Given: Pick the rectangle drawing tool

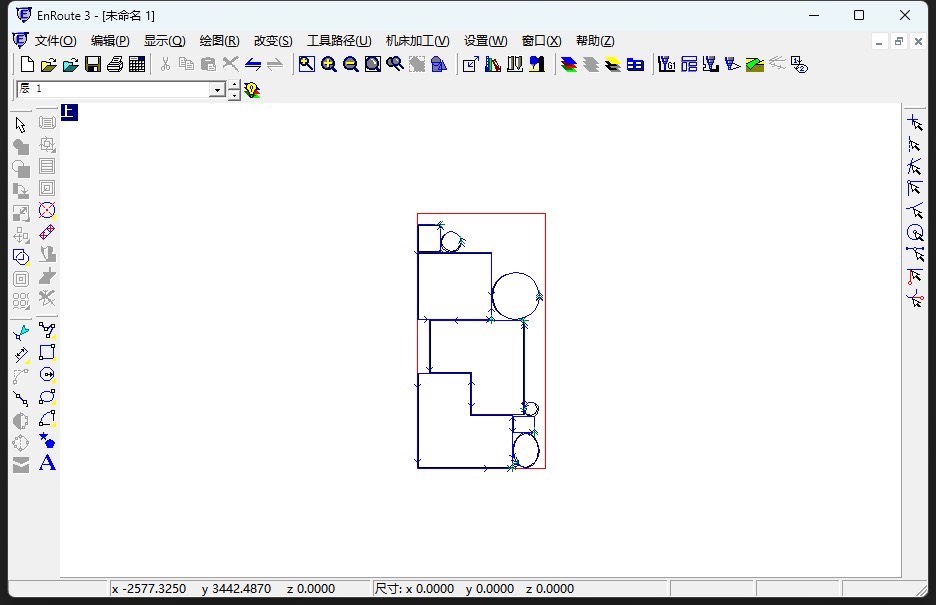Looking at the screenshot, I should click(x=47, y=352).
